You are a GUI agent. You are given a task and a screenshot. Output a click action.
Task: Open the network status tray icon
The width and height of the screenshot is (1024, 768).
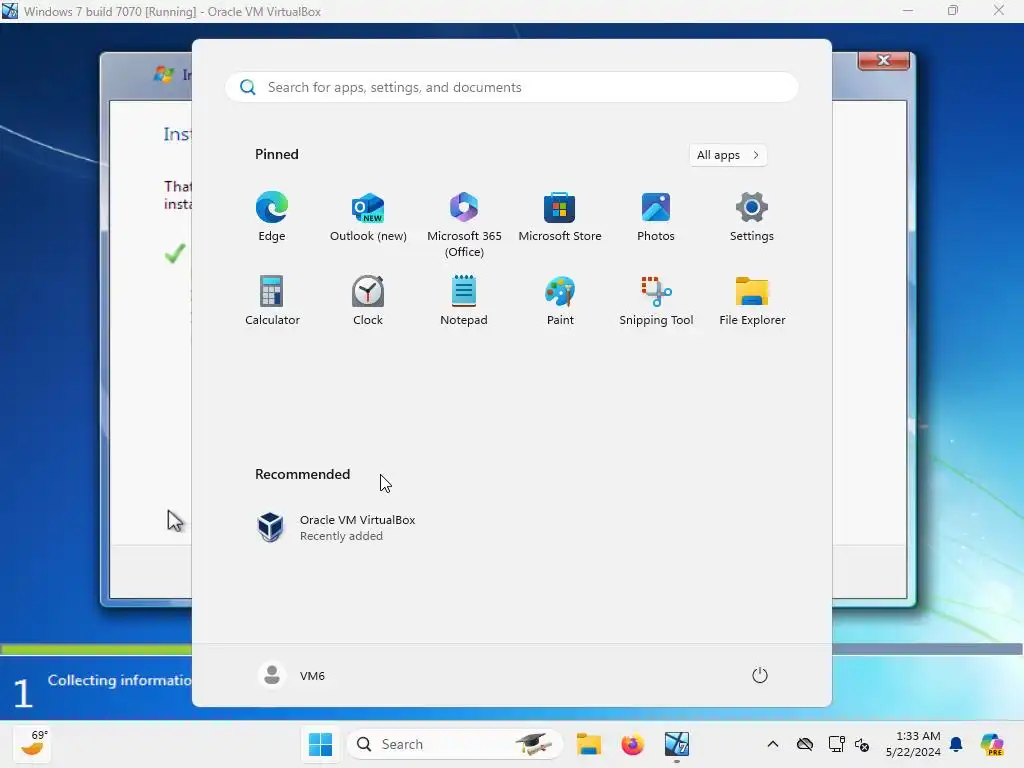pyautogui.click(x=837, y=744)
